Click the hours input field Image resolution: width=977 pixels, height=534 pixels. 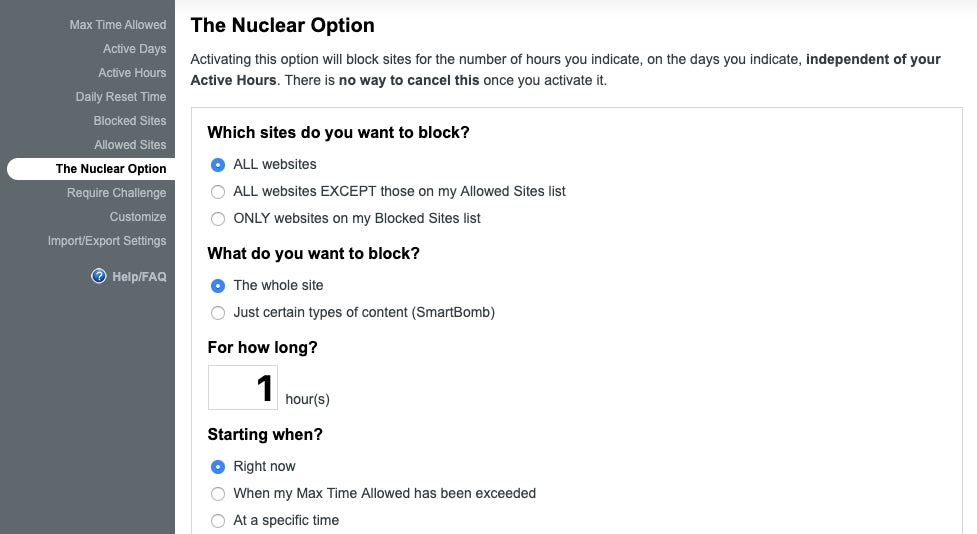pyautogui.click(x=243, y=387)
